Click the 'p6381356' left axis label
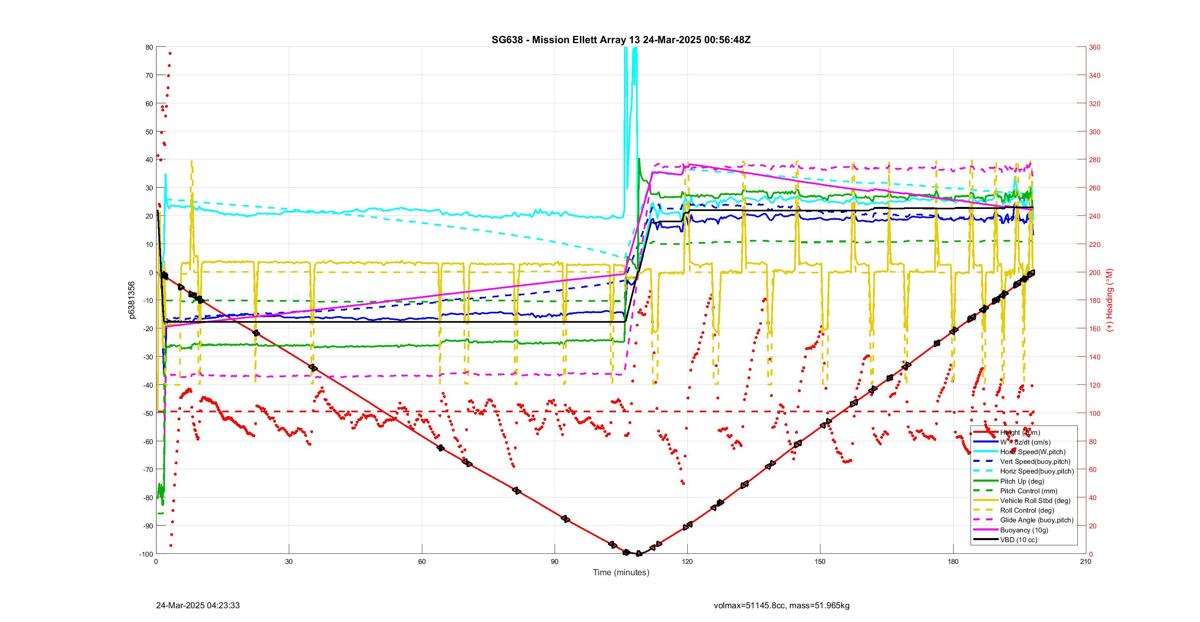 [131, 300]
